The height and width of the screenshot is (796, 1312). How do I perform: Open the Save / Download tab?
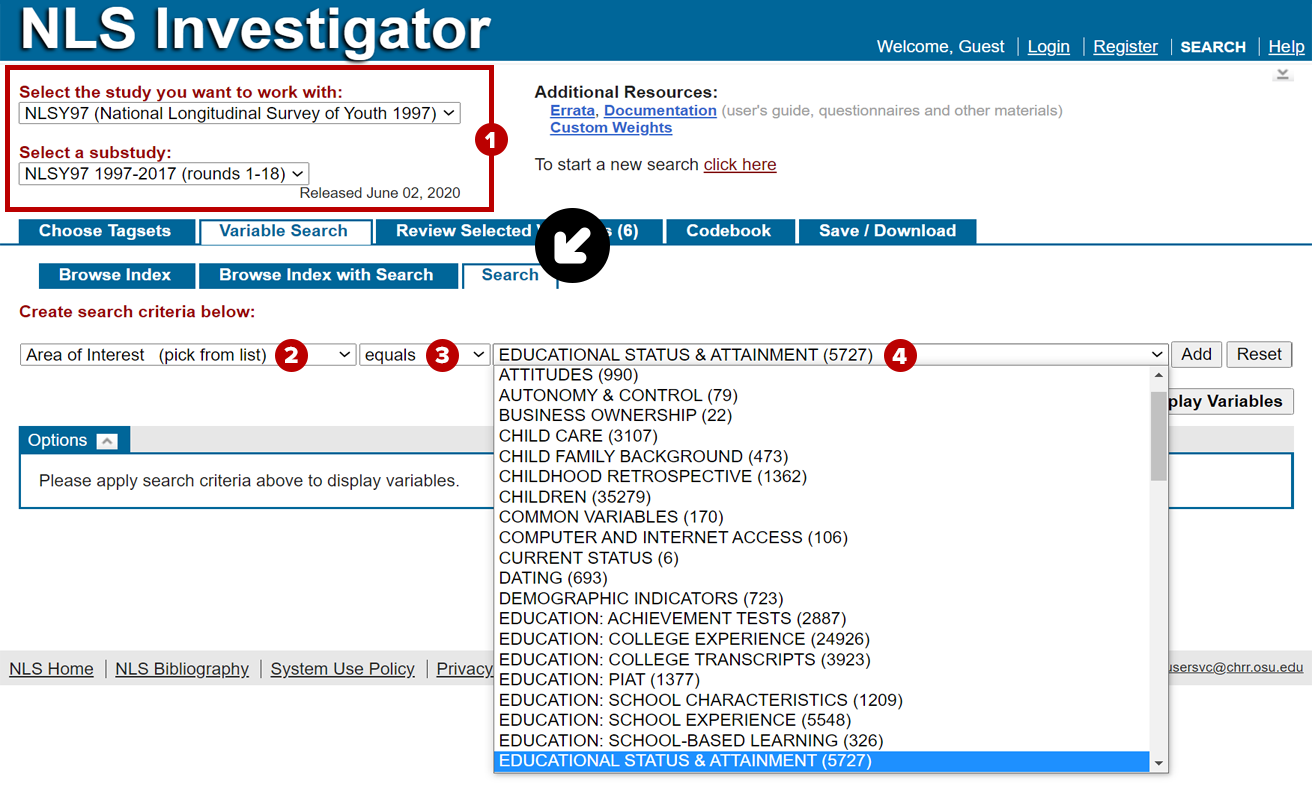(888, 231)
